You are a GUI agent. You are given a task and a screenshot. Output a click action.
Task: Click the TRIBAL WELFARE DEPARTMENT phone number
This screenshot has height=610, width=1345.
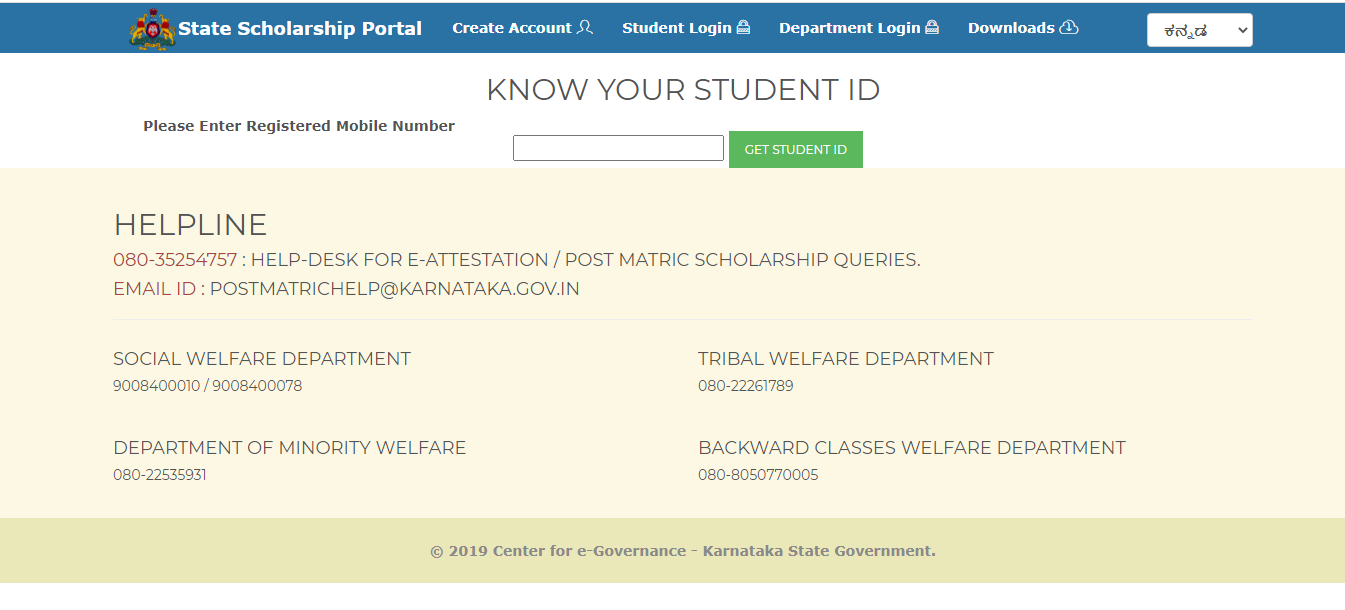click(x=744, y=384)
